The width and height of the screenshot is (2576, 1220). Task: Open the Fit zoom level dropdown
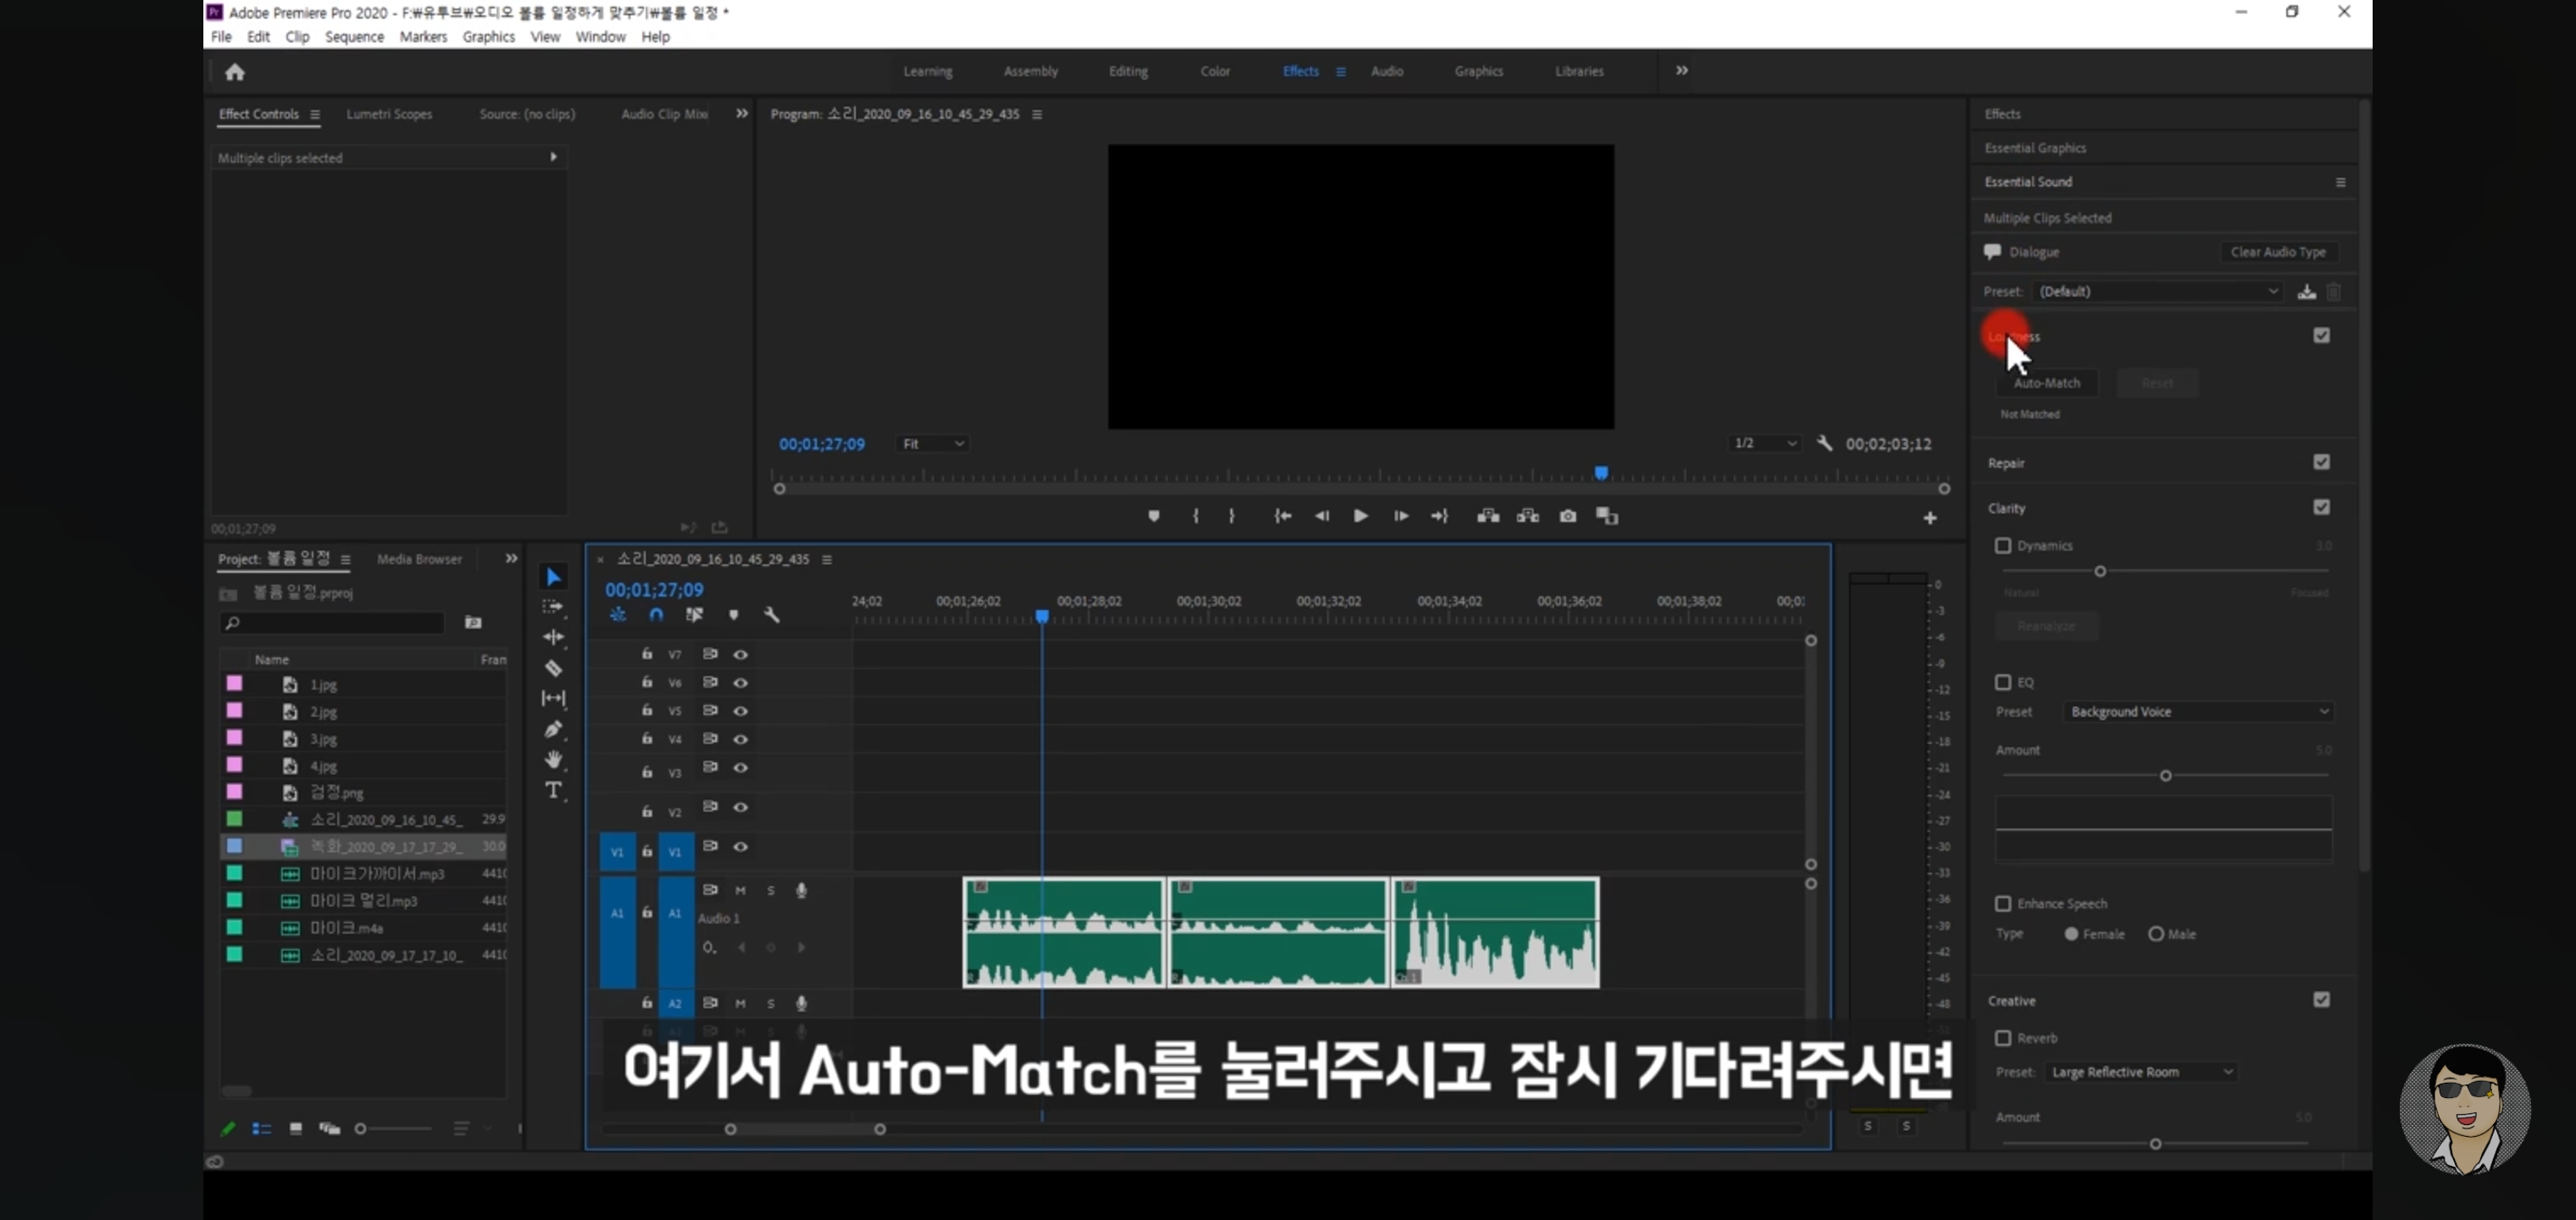coord(932,444)
